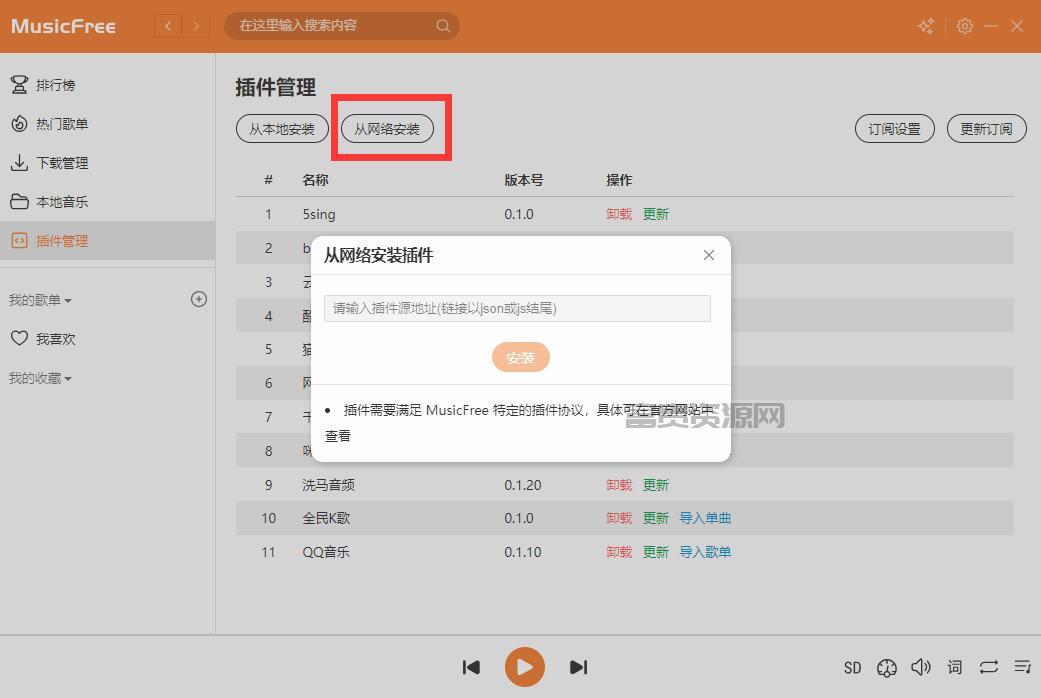Screen dimensions: 1041x698
Task: Select the QQ音乐 plugin name
Action: [x=325, y=552]
